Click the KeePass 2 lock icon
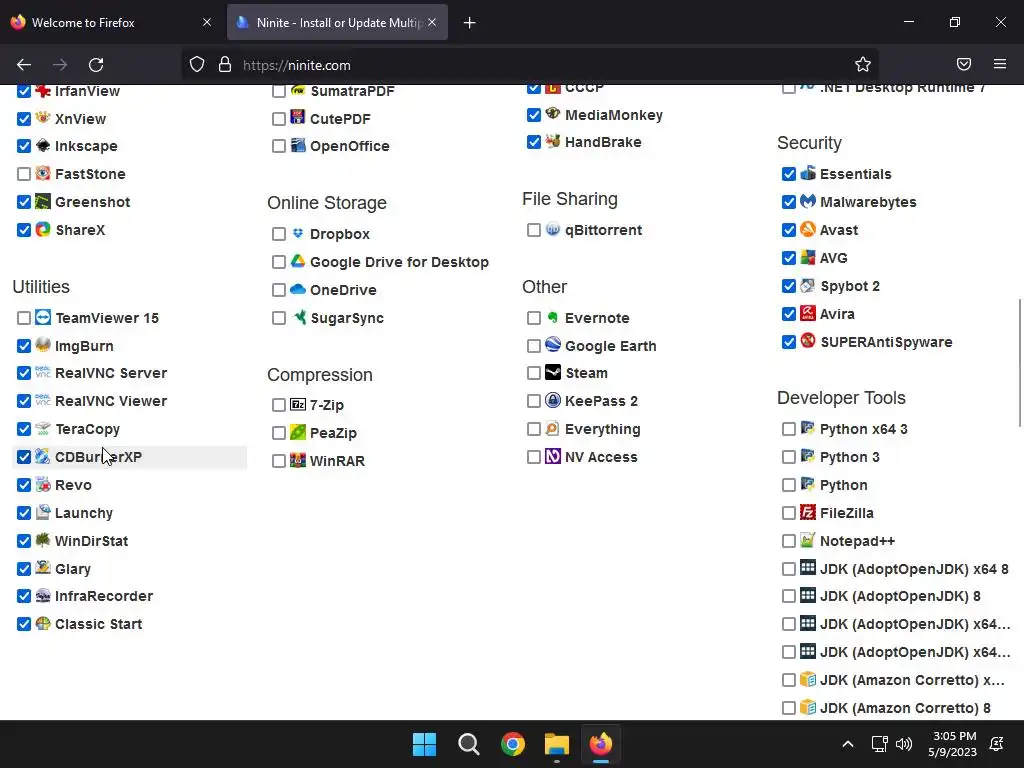Image resolution: width=1024 pixels, height=768 pixels. (552, 401)
